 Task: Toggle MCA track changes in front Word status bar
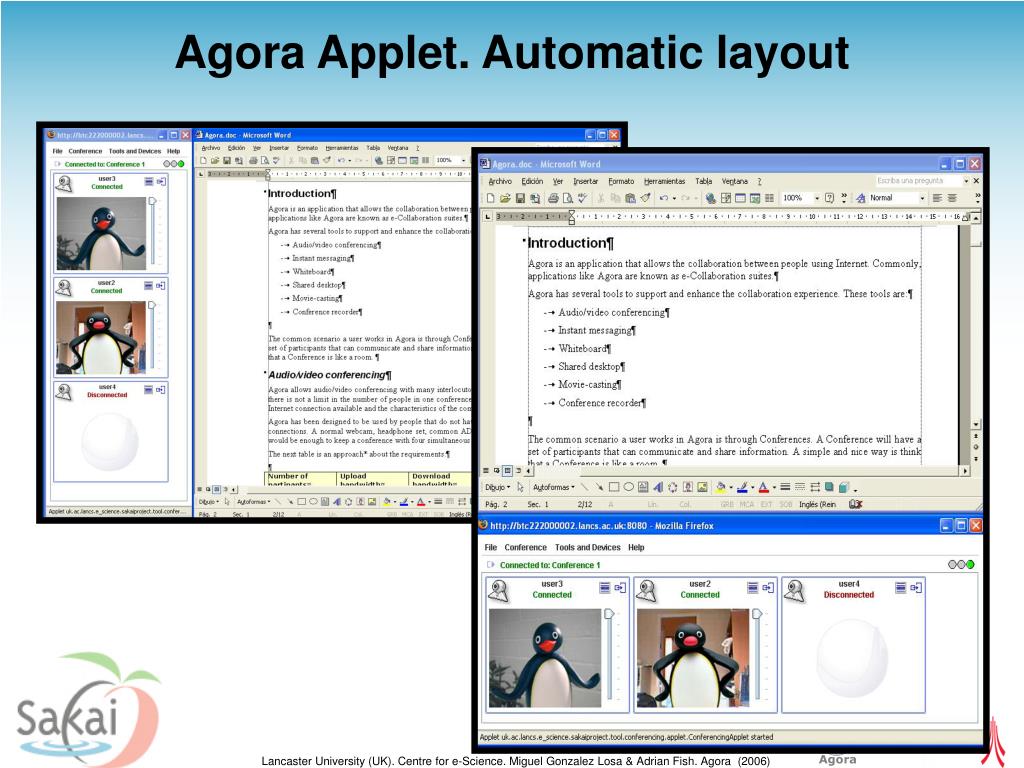(x=746, y=504)
